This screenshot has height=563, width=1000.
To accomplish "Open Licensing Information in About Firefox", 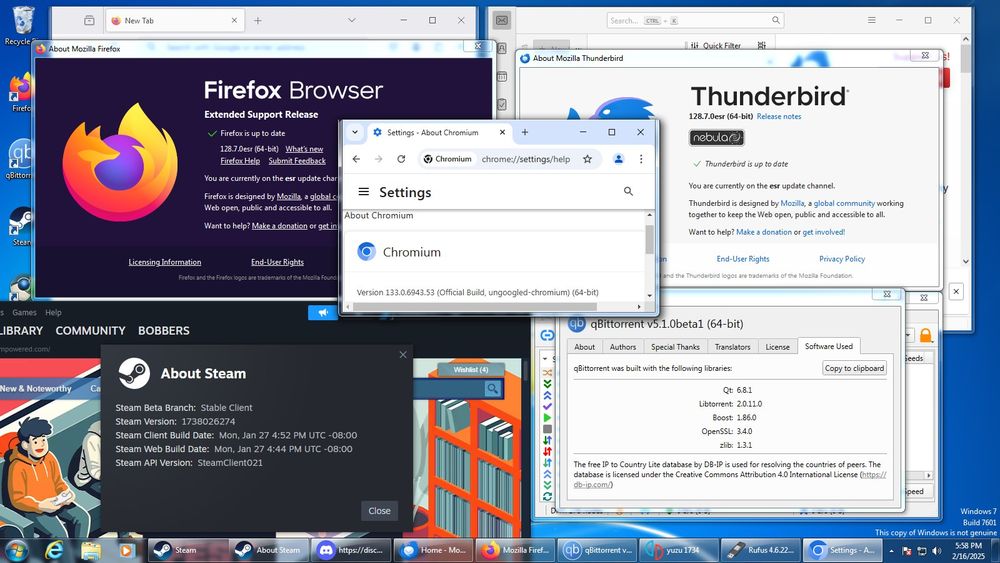I will pos(165,262).
